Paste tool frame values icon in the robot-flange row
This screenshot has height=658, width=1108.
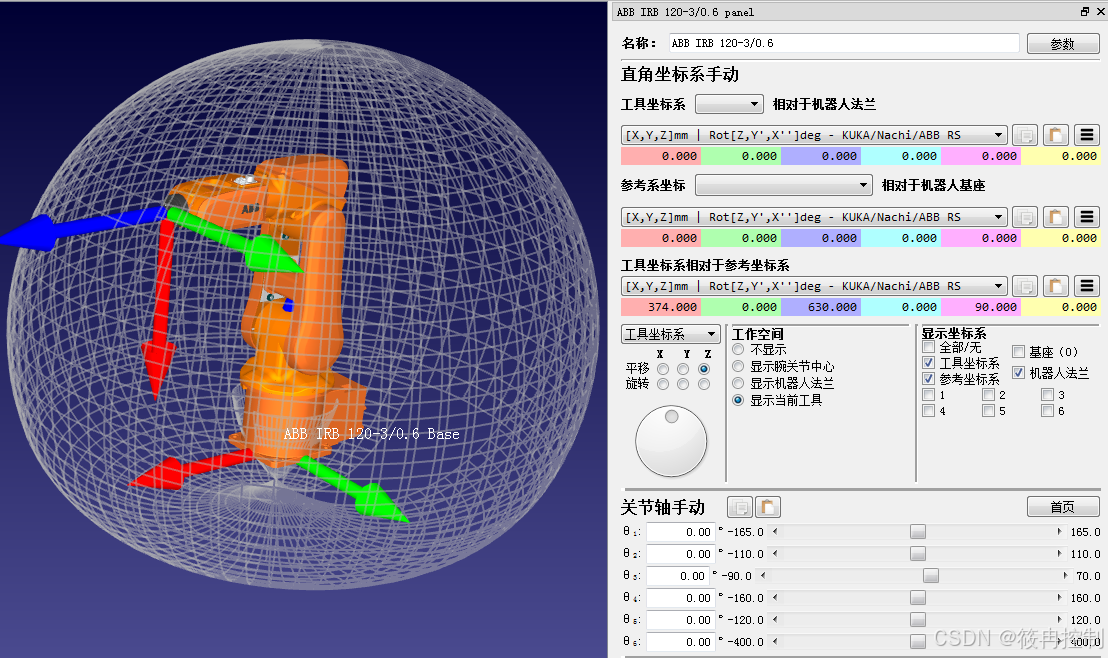[1055, 135]
